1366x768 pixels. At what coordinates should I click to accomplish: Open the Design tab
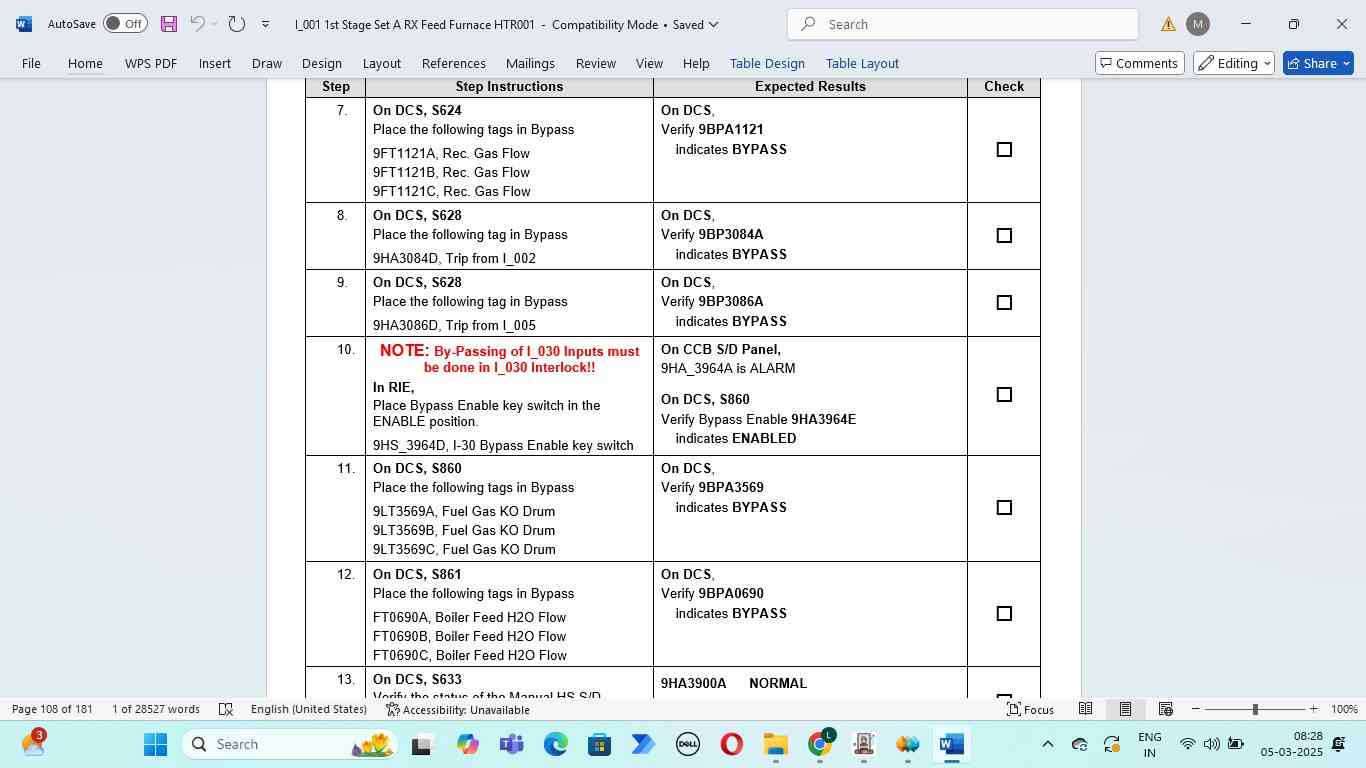coord(322,63)
